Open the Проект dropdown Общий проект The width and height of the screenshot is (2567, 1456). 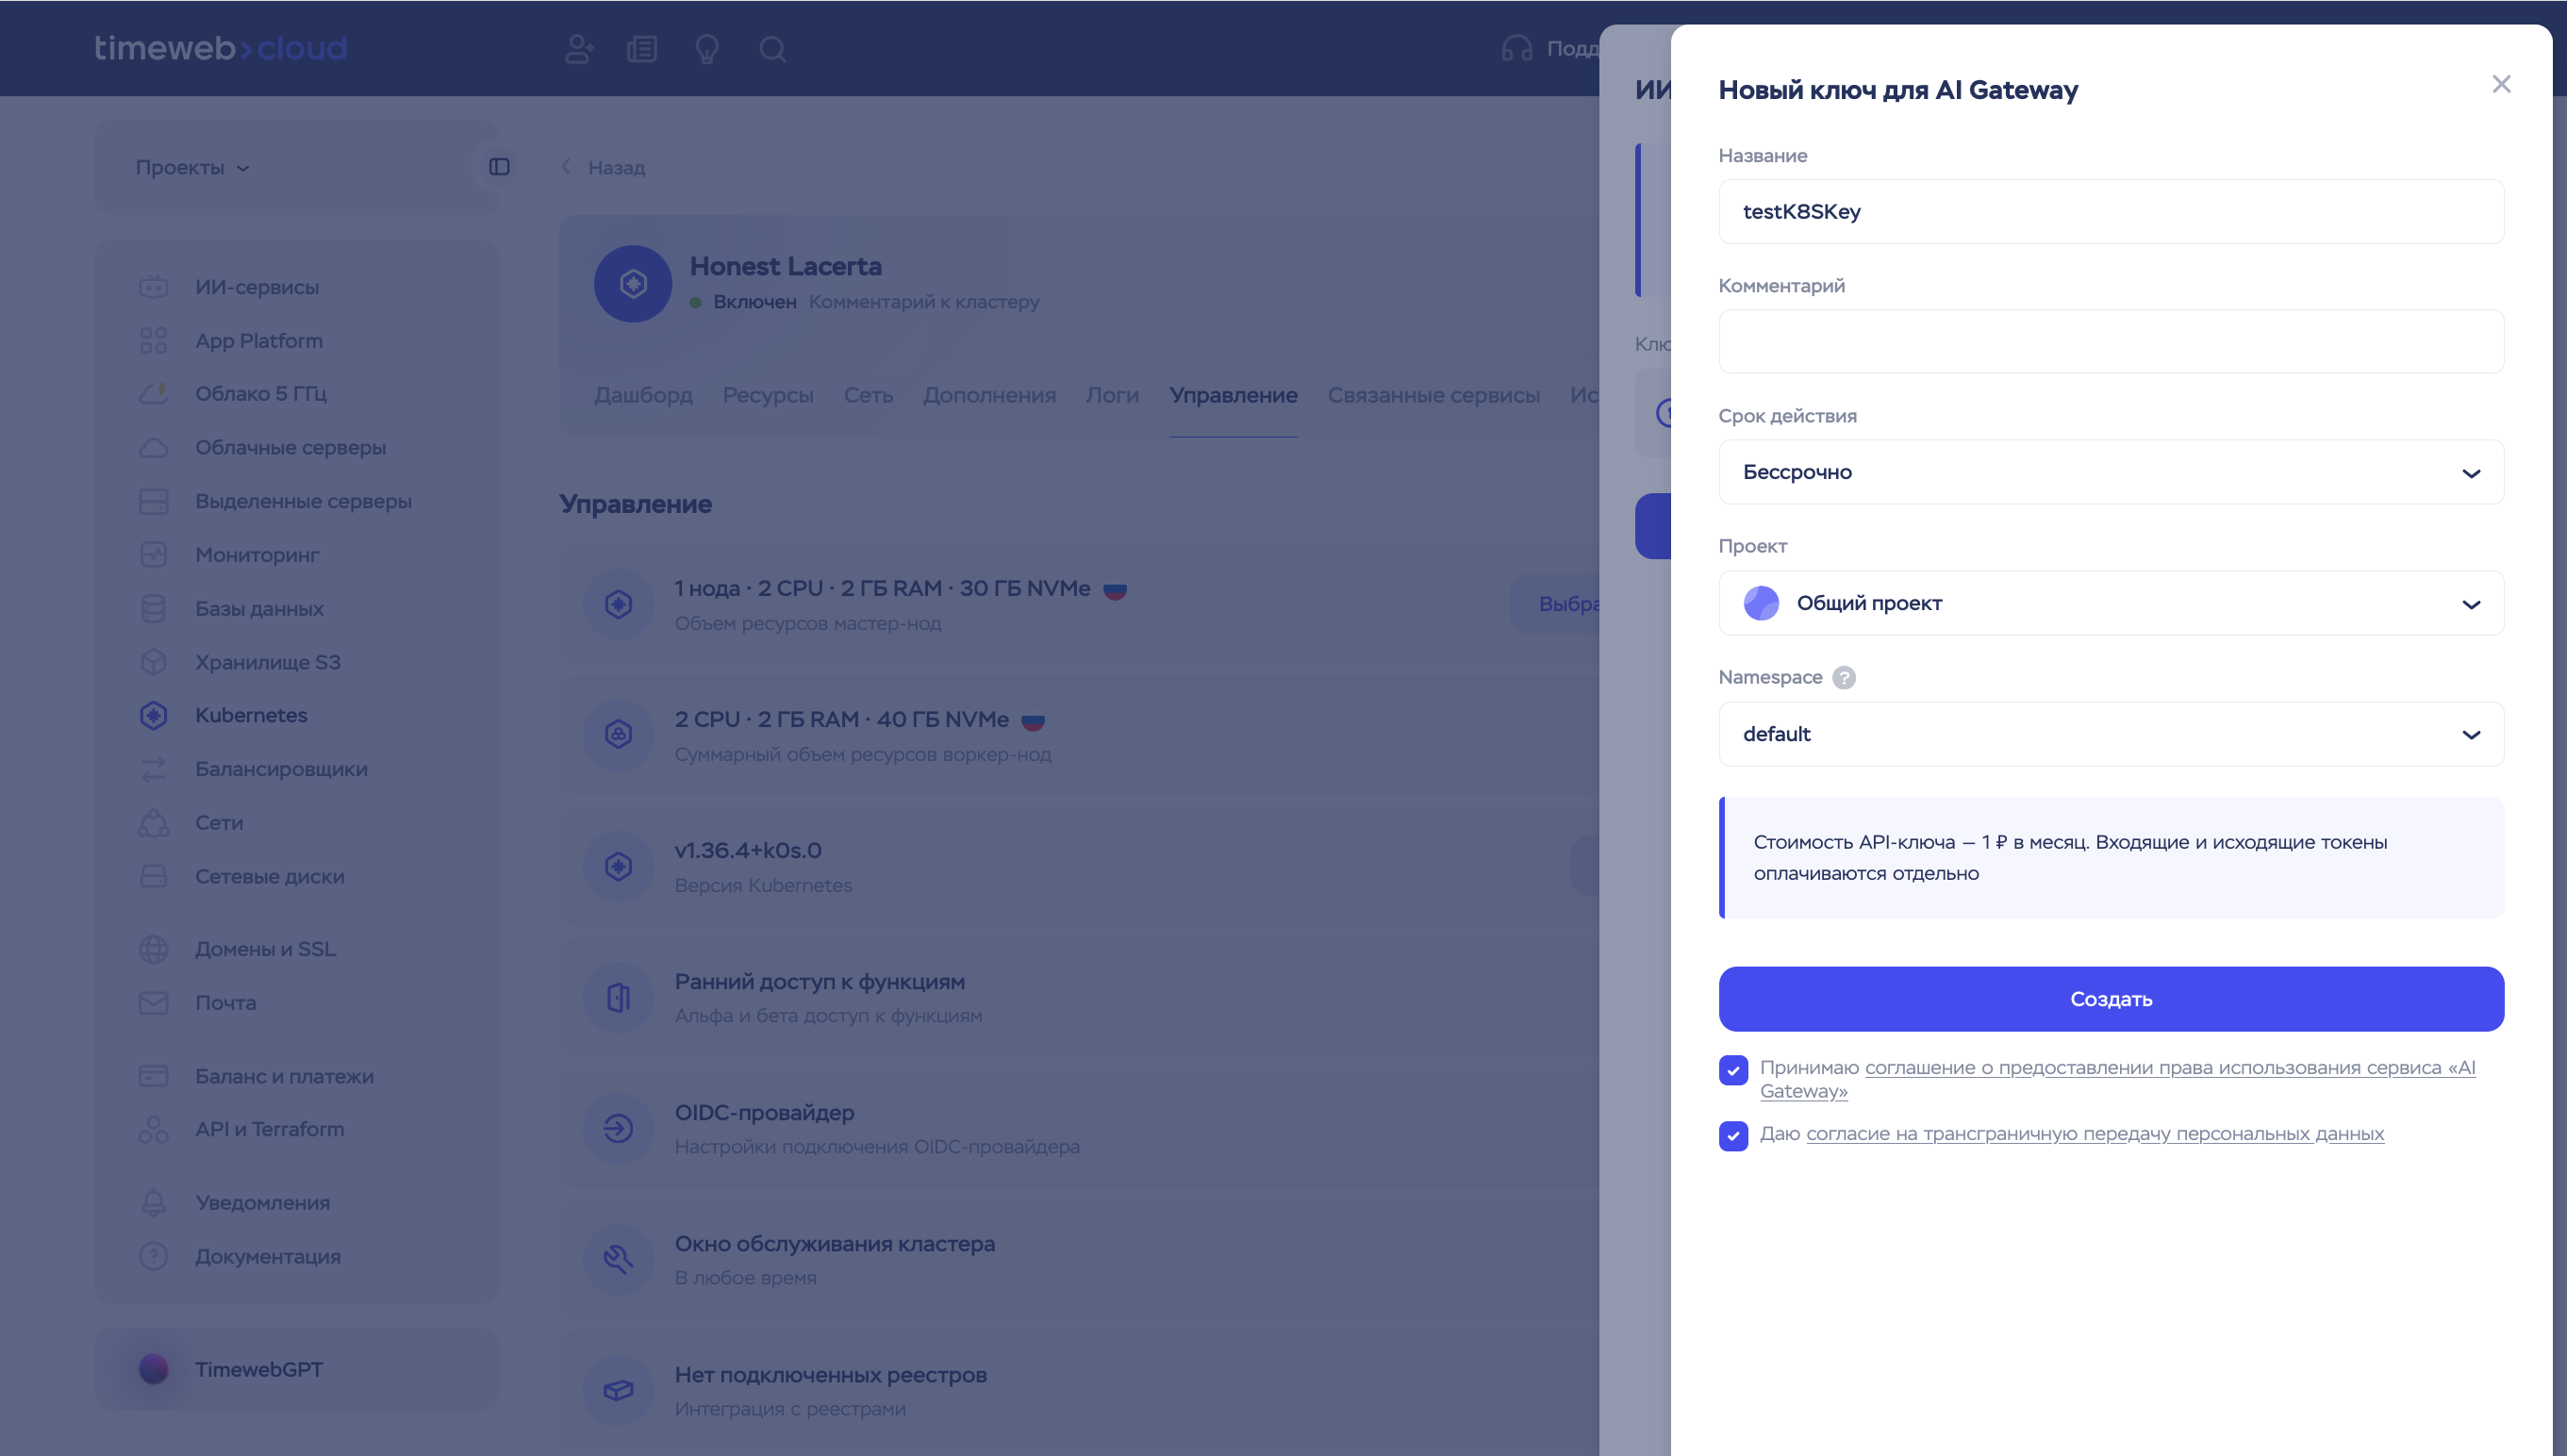click(2111, 603)
